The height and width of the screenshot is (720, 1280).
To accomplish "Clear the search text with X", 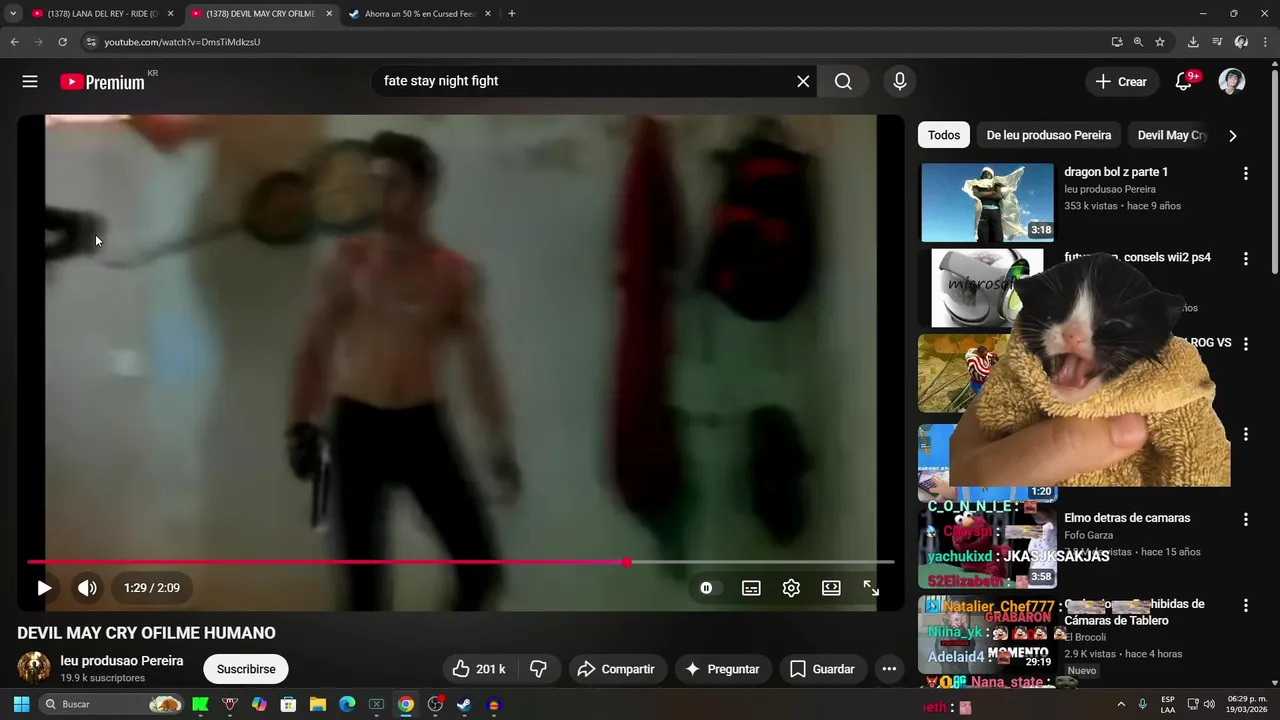I will [x=803, y=82].
